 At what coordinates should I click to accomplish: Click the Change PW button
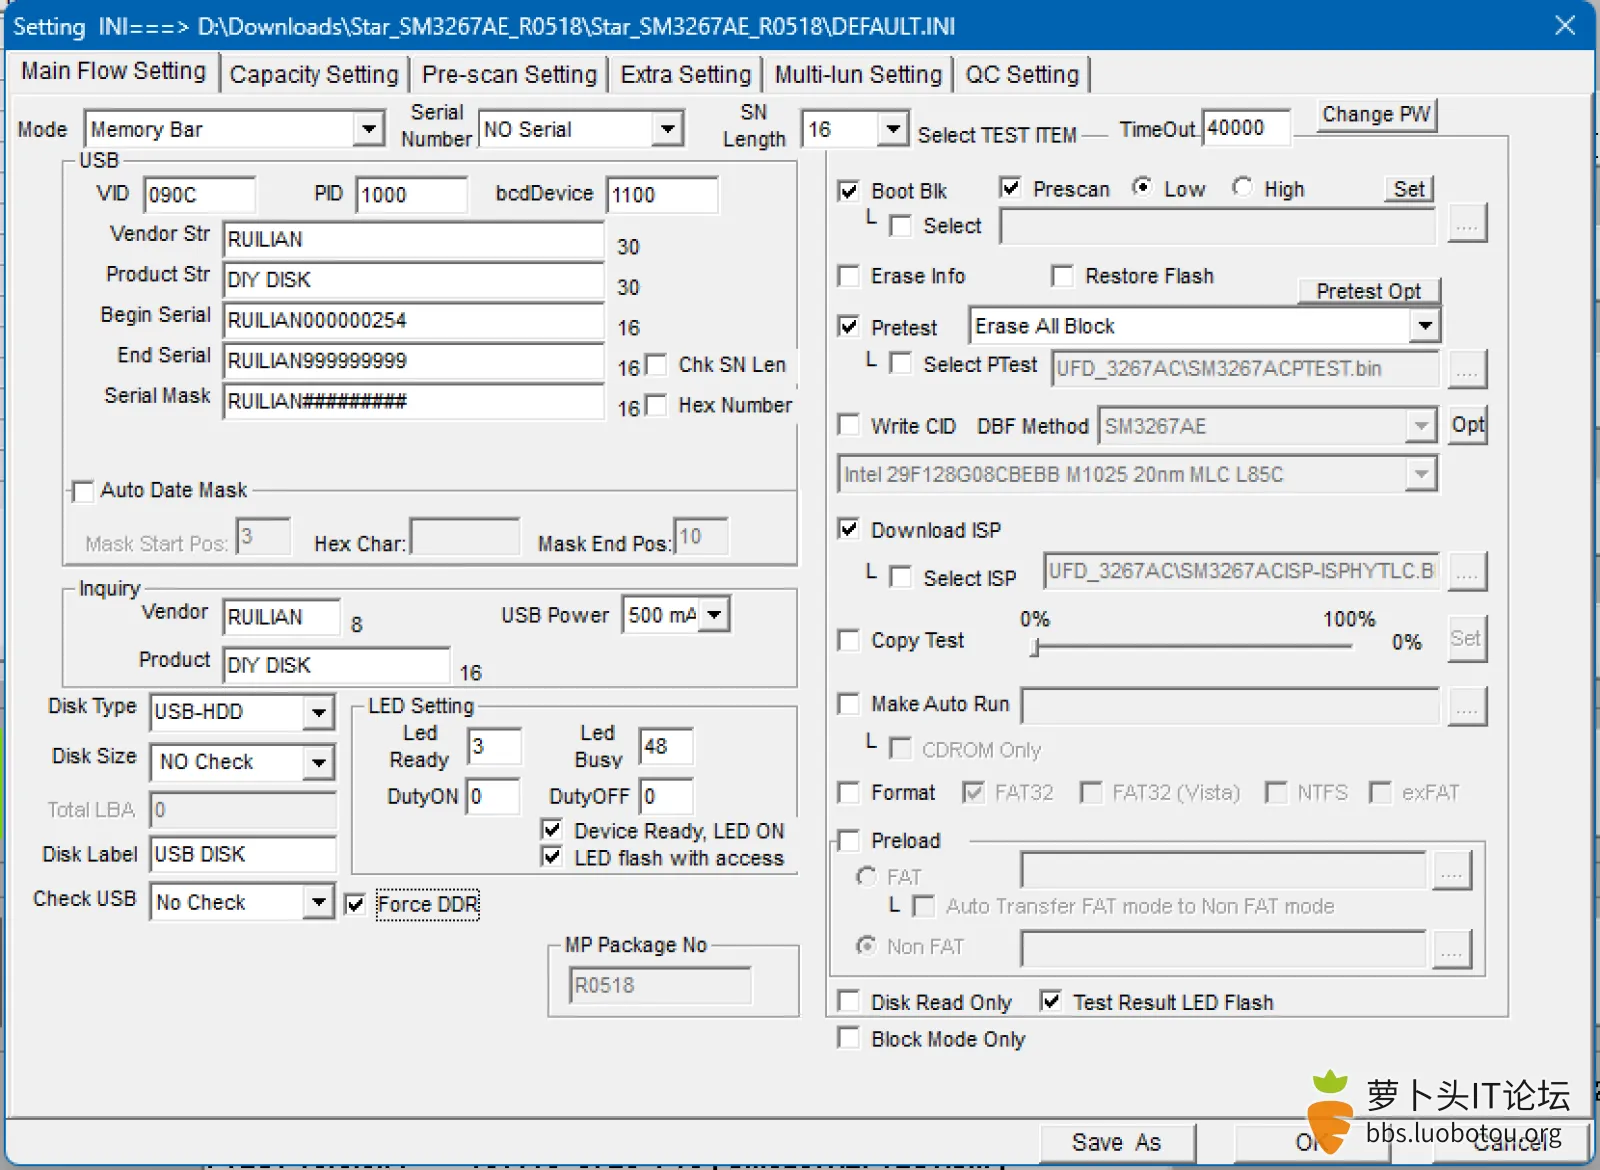(x=1376, y=115)
